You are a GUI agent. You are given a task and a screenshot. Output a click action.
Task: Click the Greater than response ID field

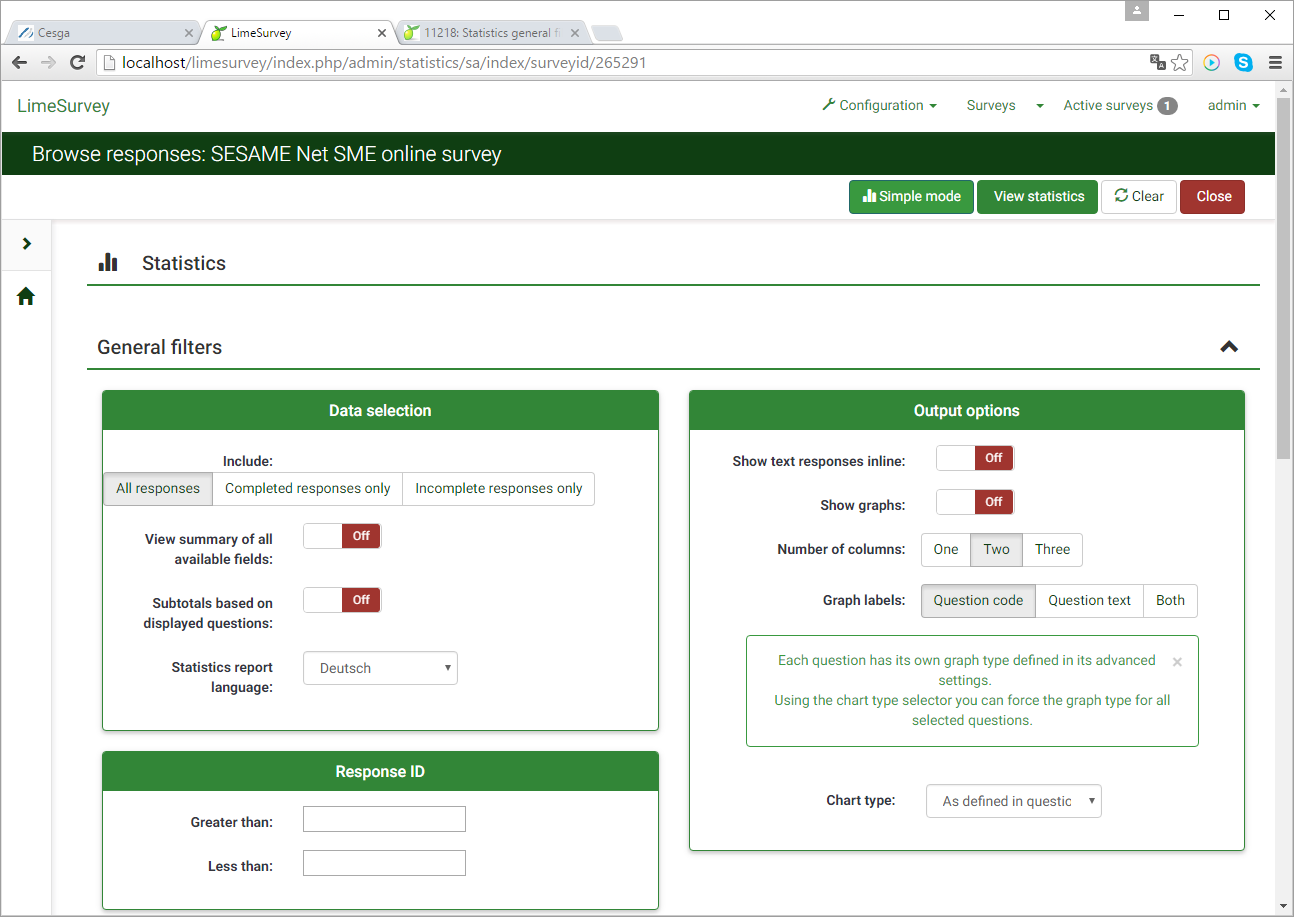384,819
